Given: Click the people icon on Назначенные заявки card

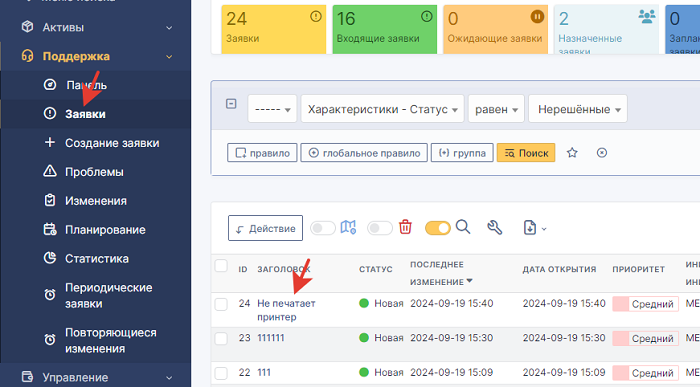Looking at the screenshot, I should coord(647,17).
